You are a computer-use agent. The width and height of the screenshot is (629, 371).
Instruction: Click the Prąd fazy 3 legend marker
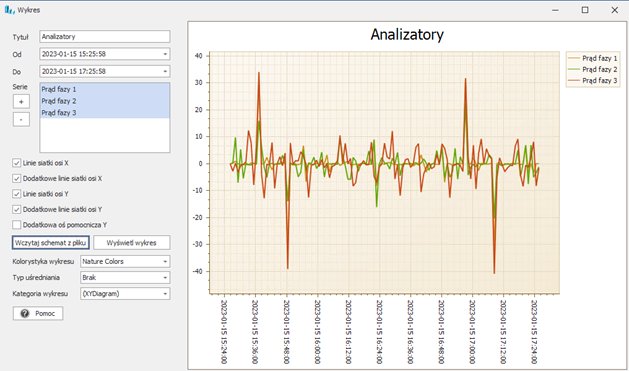574,81
